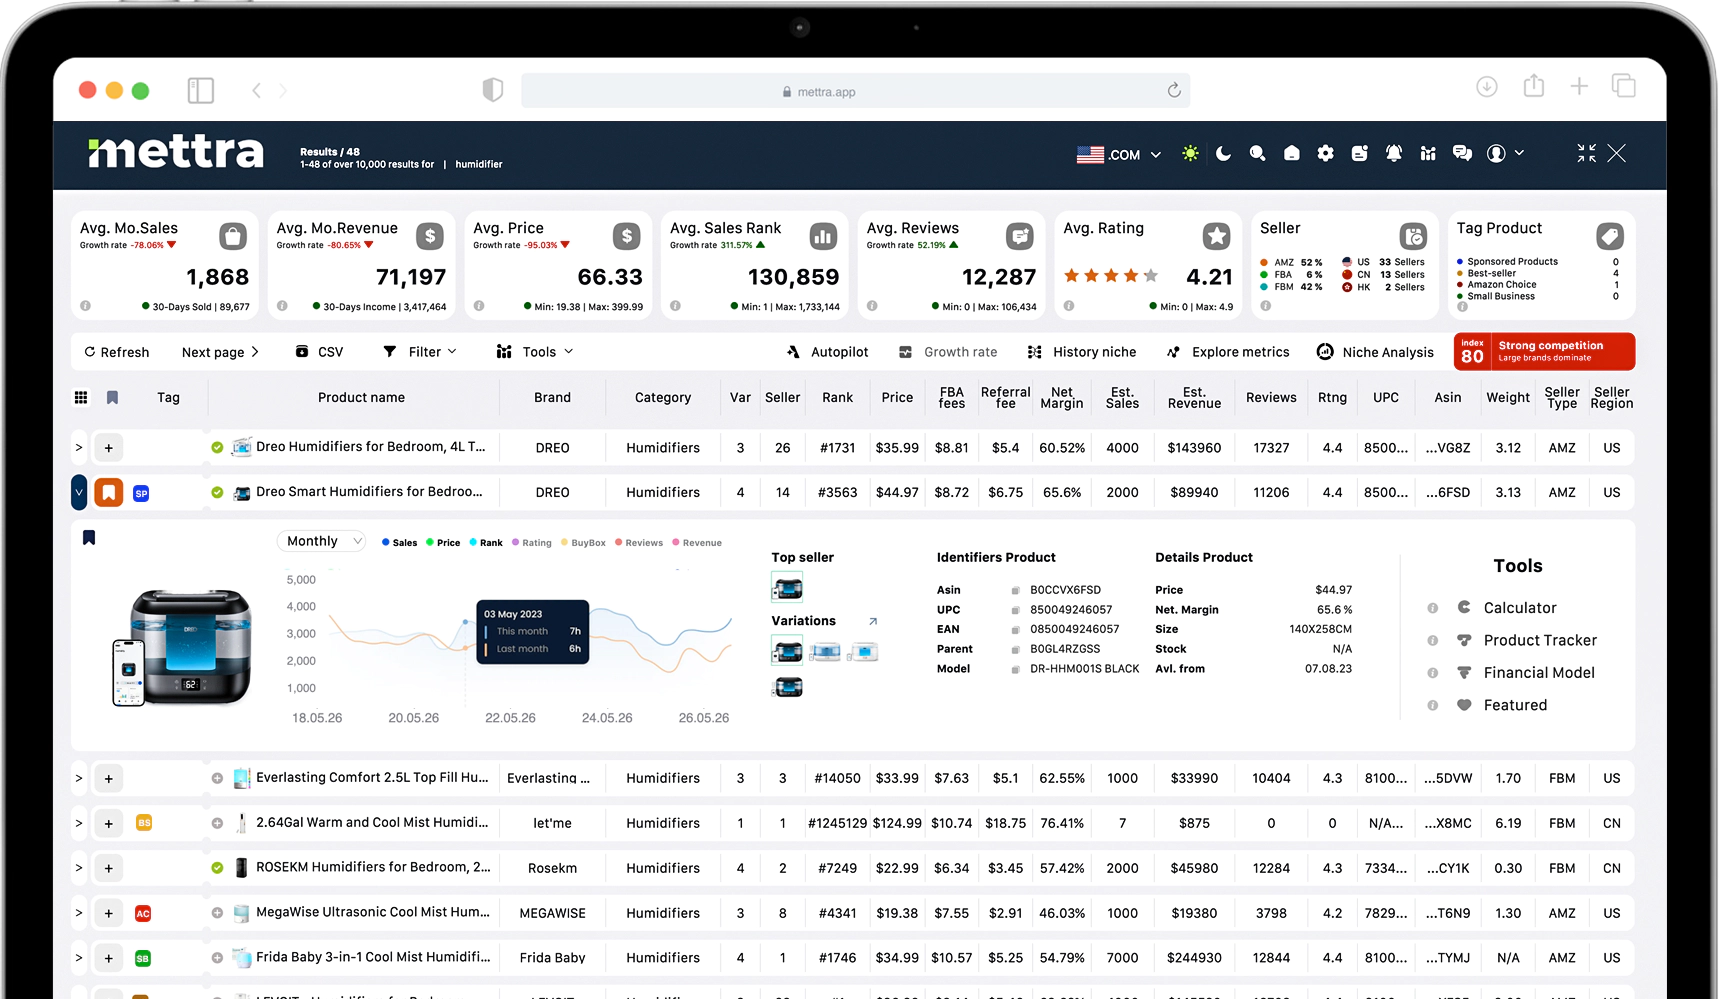Expand the Everlasting Comfort row
Viewport: 1719px width, 999px height.
pos(79,777)
